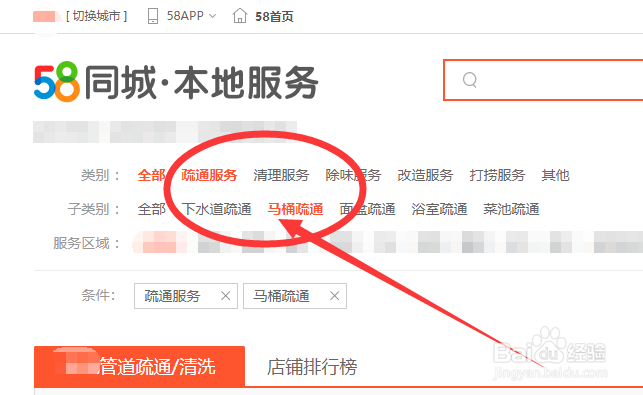
Task: Select the 除味服务 category
Action: [x=353, y=176]
